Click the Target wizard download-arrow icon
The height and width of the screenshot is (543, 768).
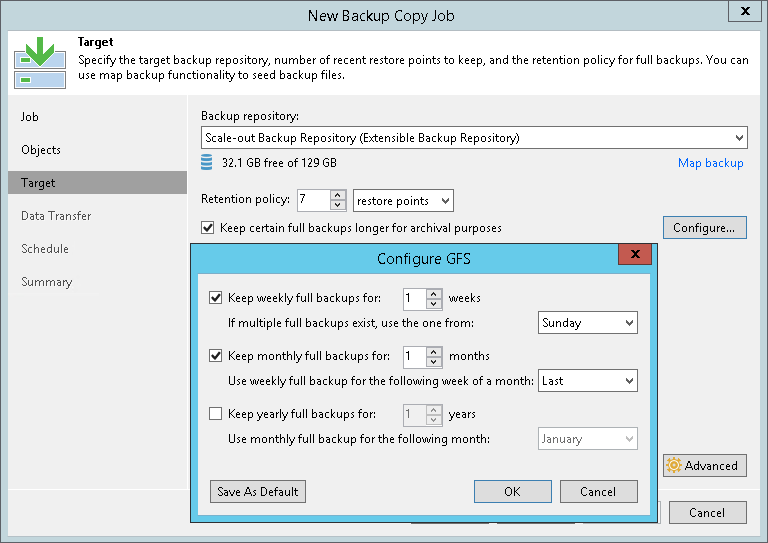click(40, 62)
